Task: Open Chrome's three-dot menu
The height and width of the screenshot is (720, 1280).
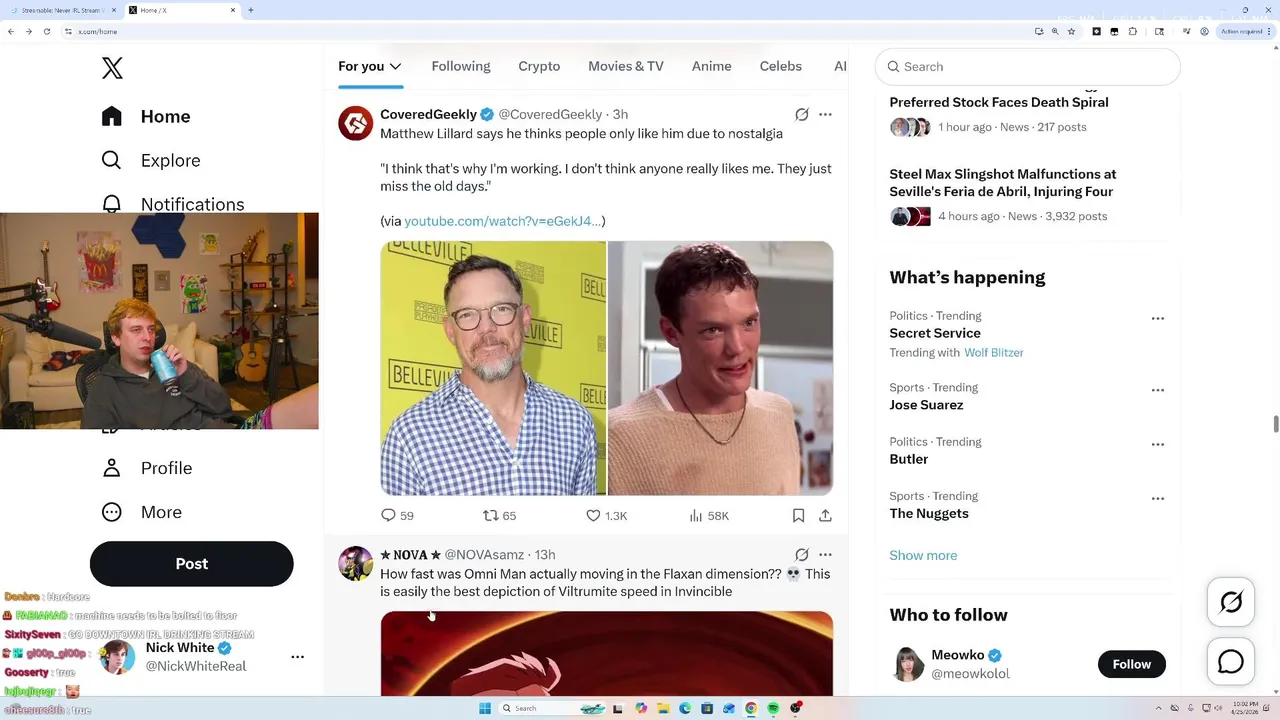Action: [x=1270, y=31]
